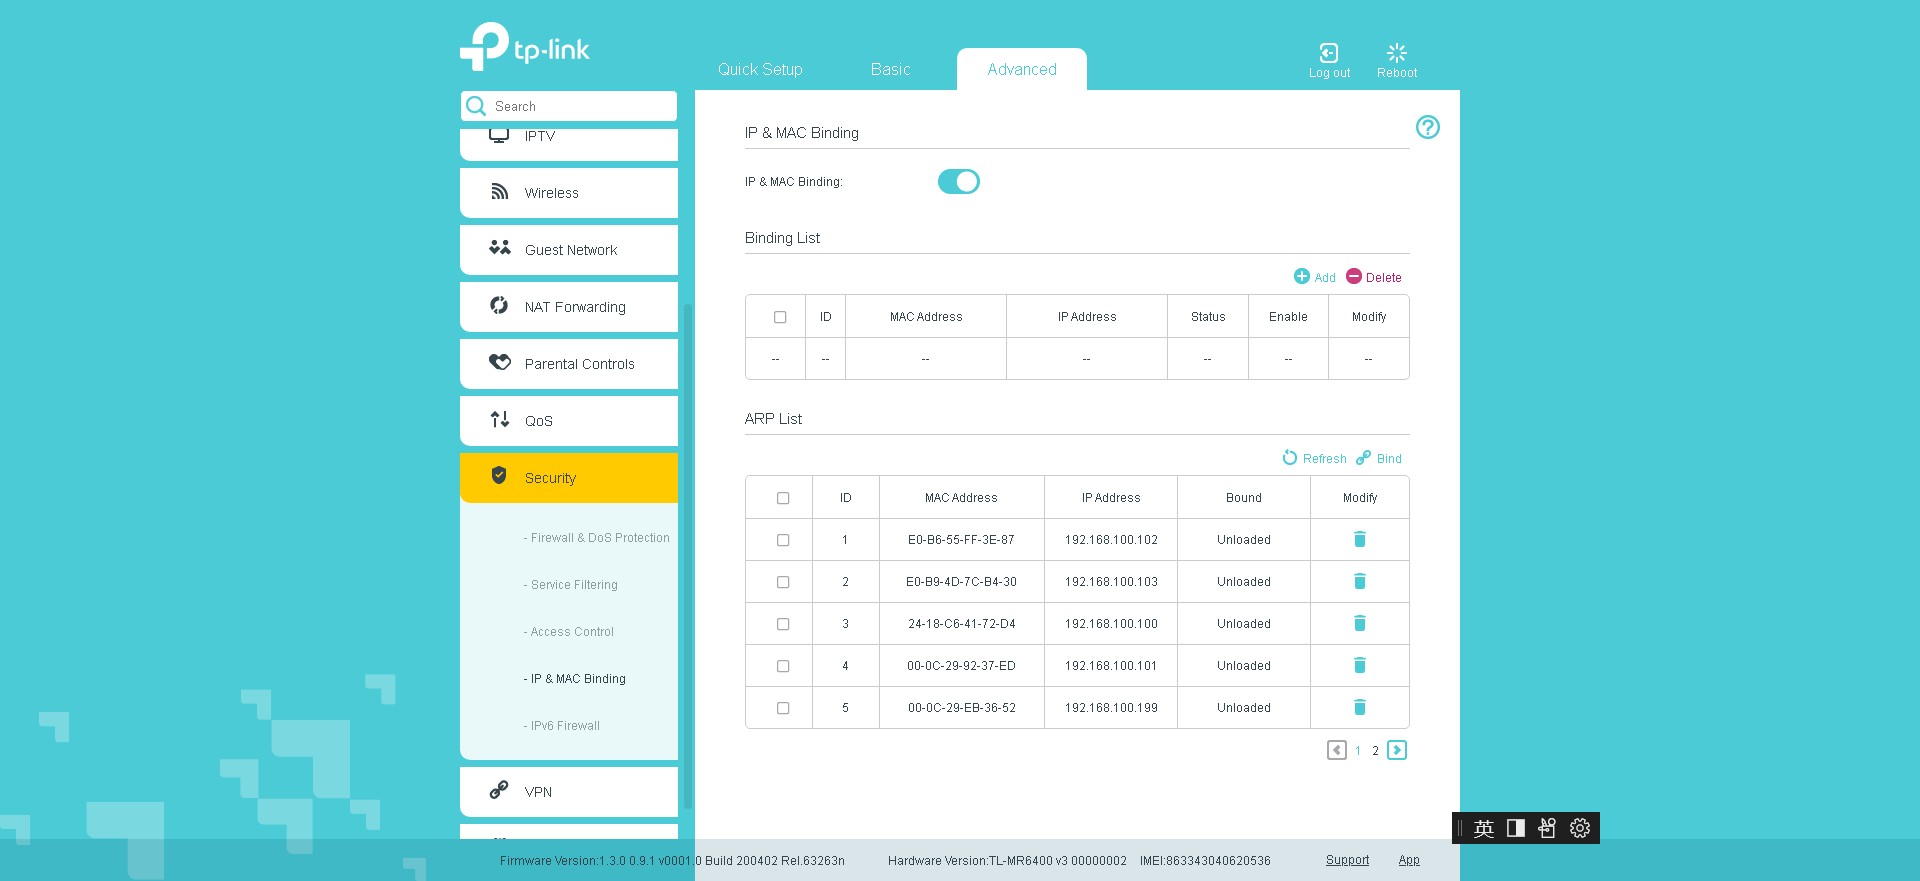Check the box for MAC 00-0C-29-92-37-ED
This screenshot has width=1920, height=881.
[783, 666]
